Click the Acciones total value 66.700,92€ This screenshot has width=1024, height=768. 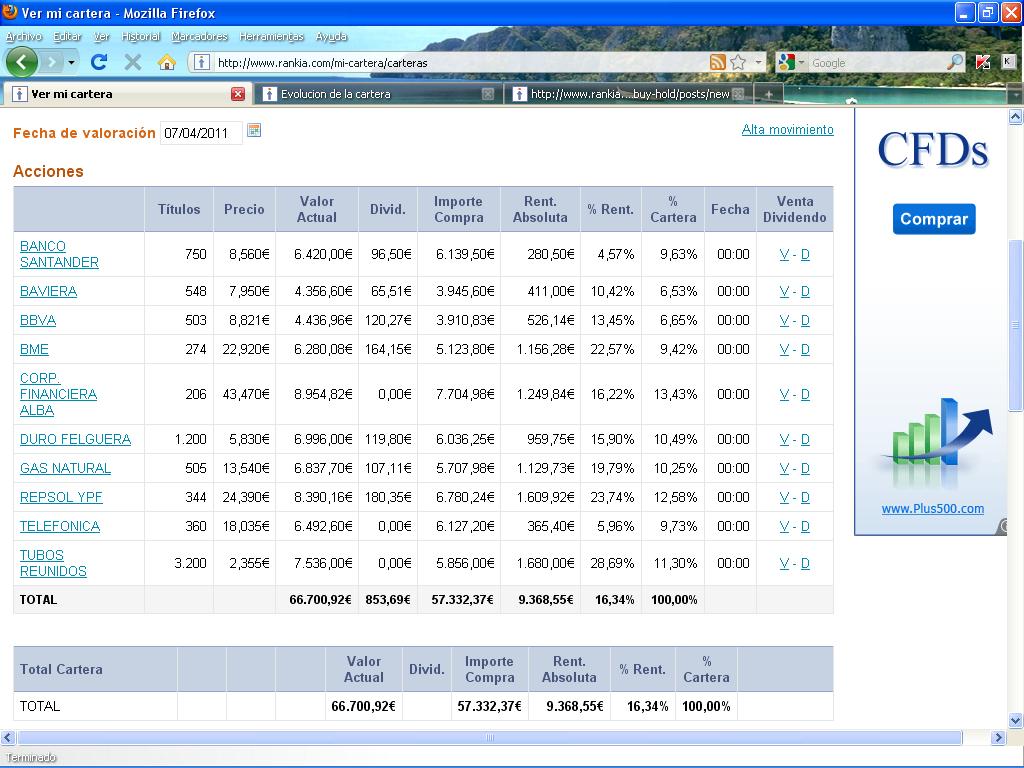[x=320, y=600]
